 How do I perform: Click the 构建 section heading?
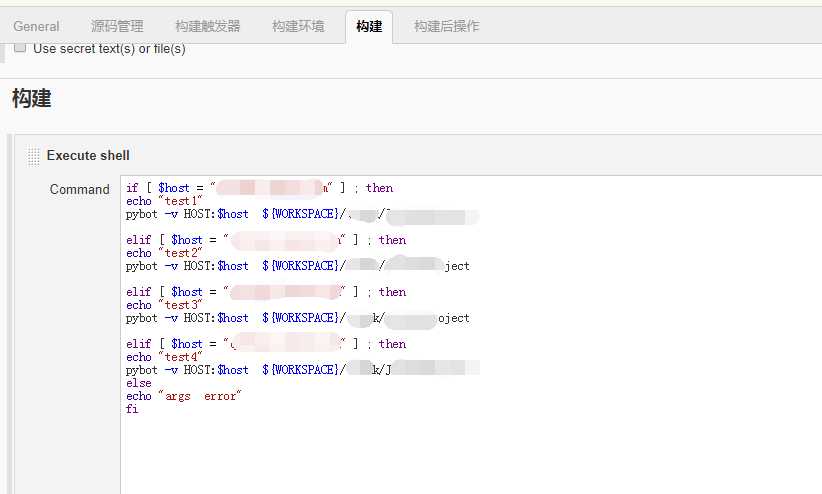click(32, 99)
